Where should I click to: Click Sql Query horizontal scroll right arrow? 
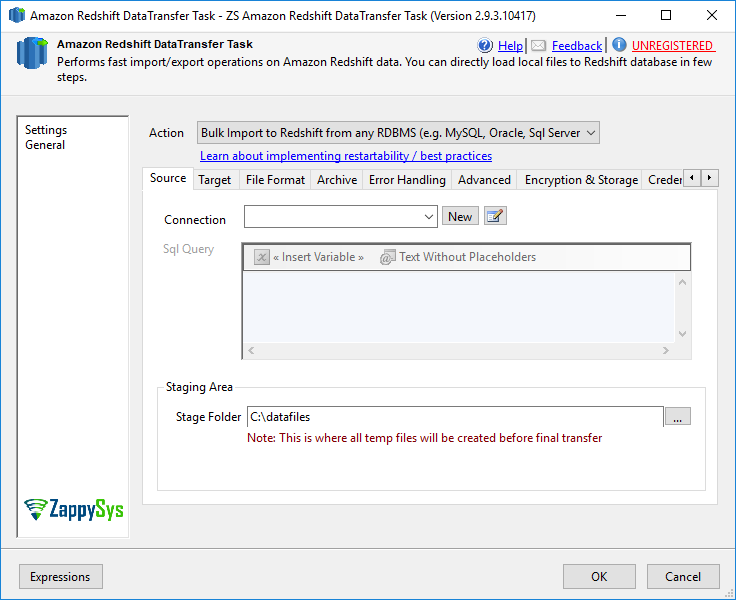(x=666, y=351)
